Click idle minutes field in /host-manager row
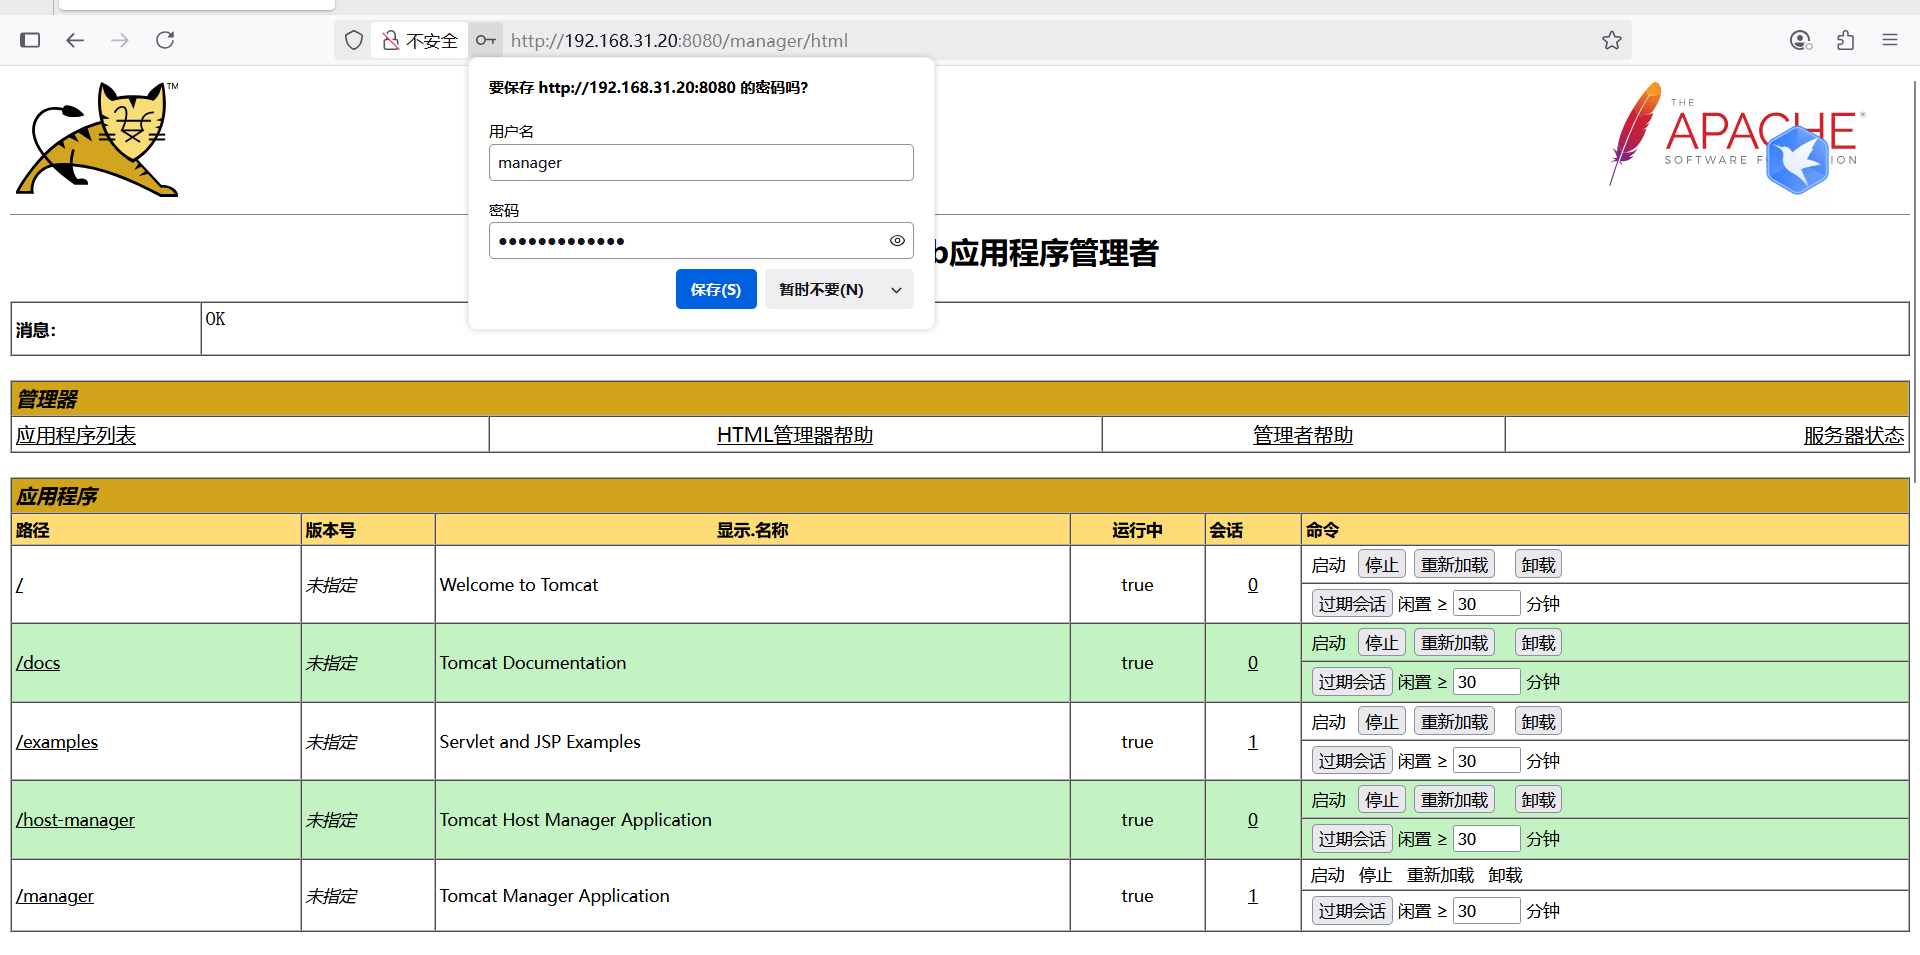This screenshot has width=1920, height=955. (x=1486, y=839)
